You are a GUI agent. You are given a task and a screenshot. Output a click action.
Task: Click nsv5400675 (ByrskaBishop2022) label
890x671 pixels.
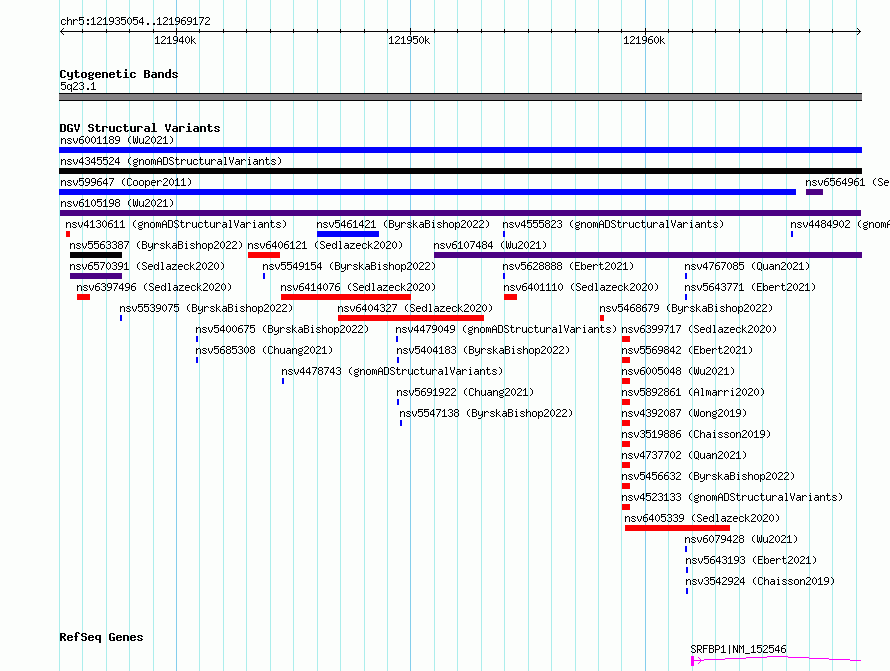click(x=282, y=329)
